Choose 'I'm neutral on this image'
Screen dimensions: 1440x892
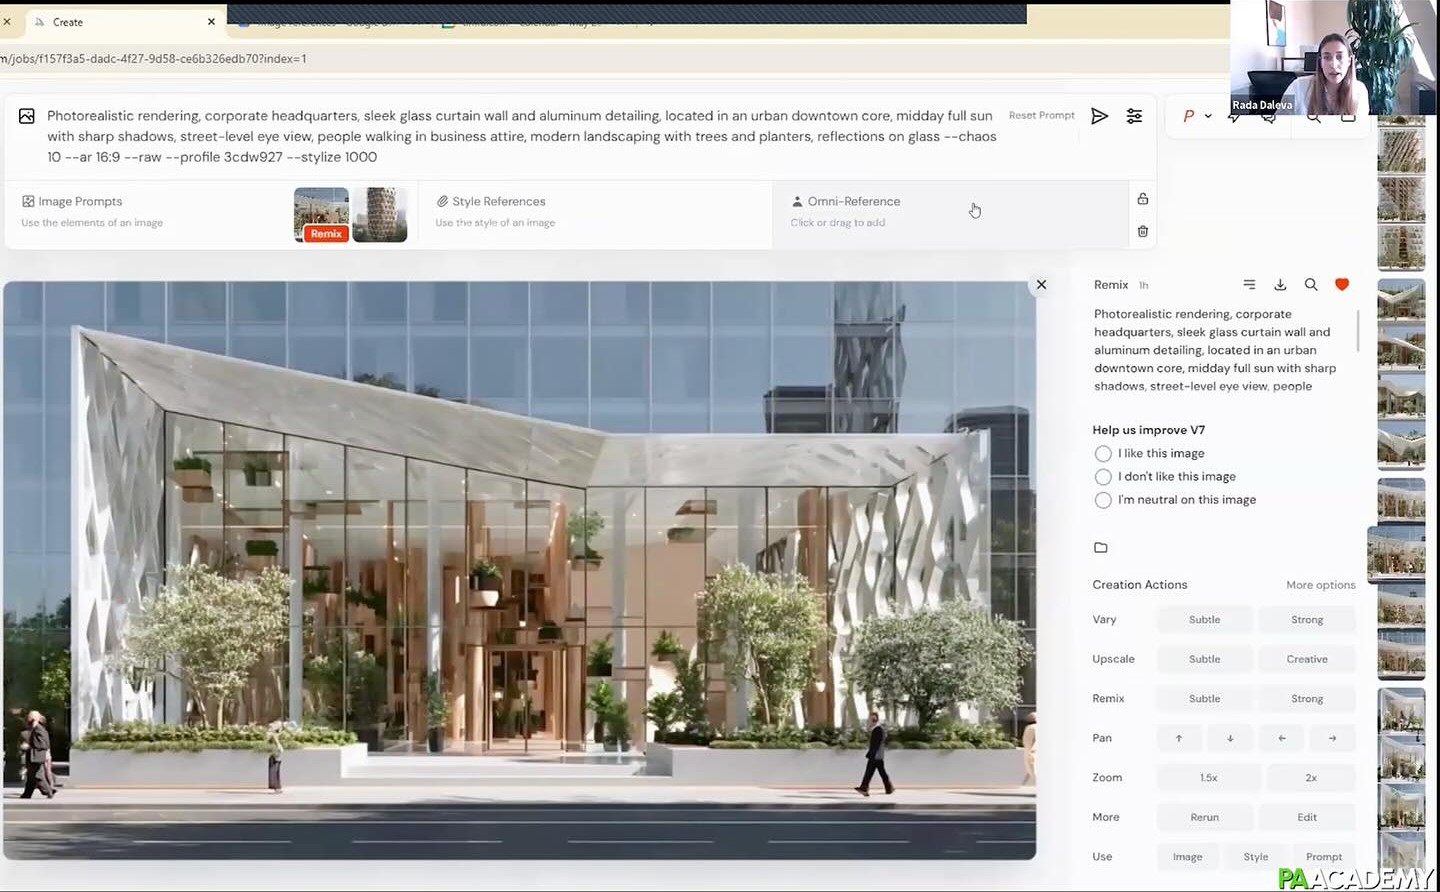[1103, 500]
